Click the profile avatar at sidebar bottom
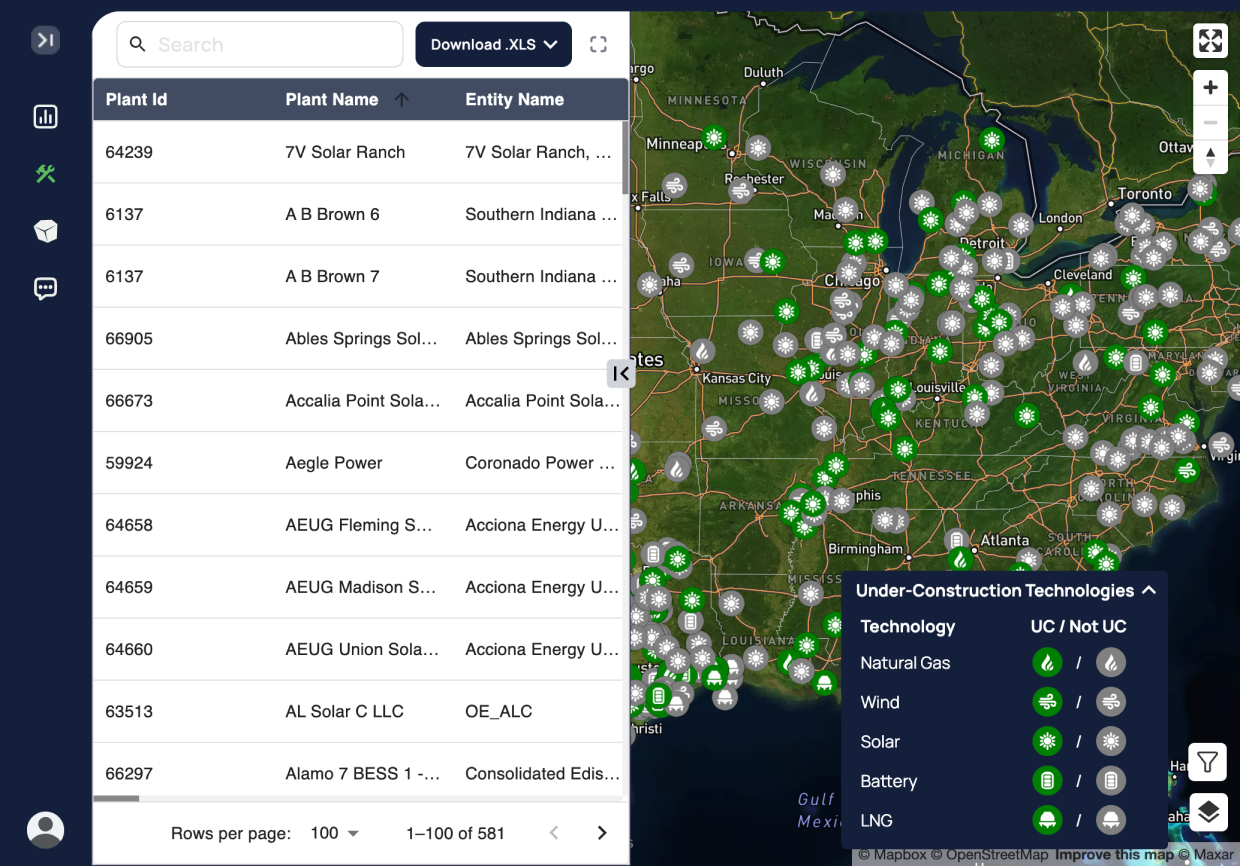 tap(45, 830)
